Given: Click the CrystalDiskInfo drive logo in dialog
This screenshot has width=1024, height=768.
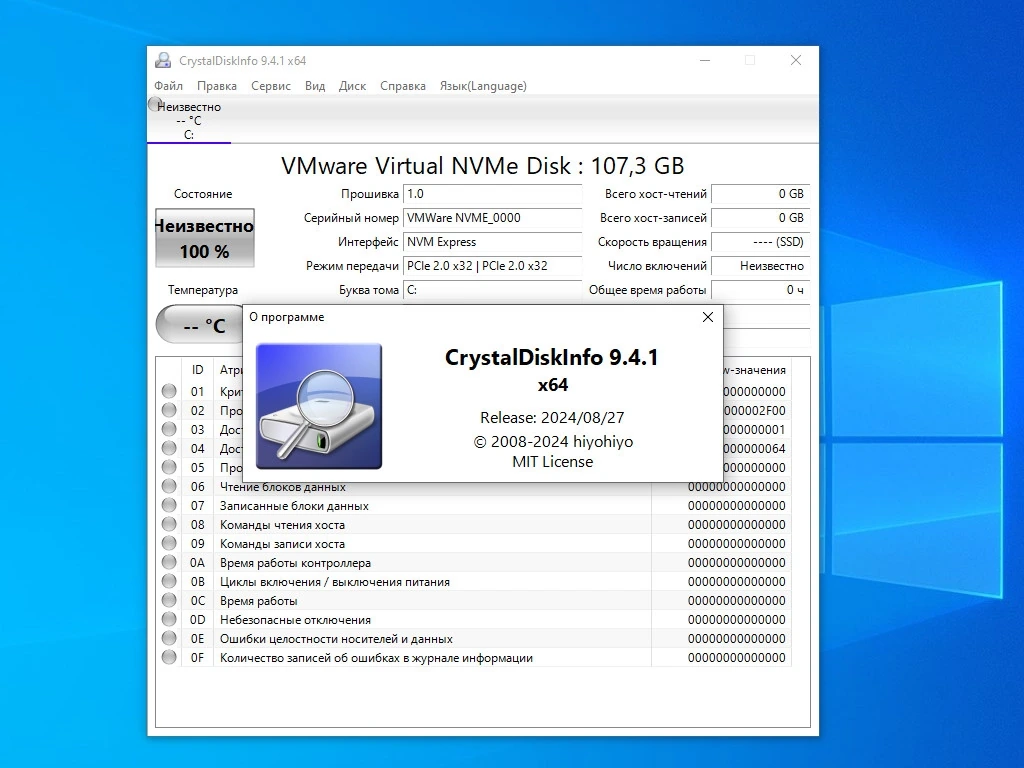Looking at the screenshot, I should (x=319, y=406).
